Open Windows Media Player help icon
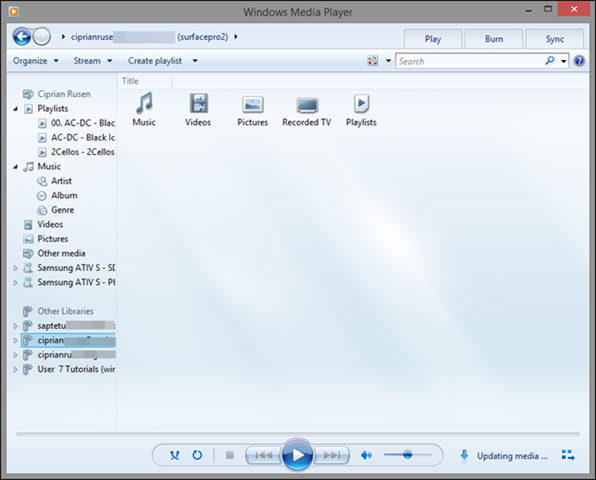This screenshot has height=480, width=596. 579,61
